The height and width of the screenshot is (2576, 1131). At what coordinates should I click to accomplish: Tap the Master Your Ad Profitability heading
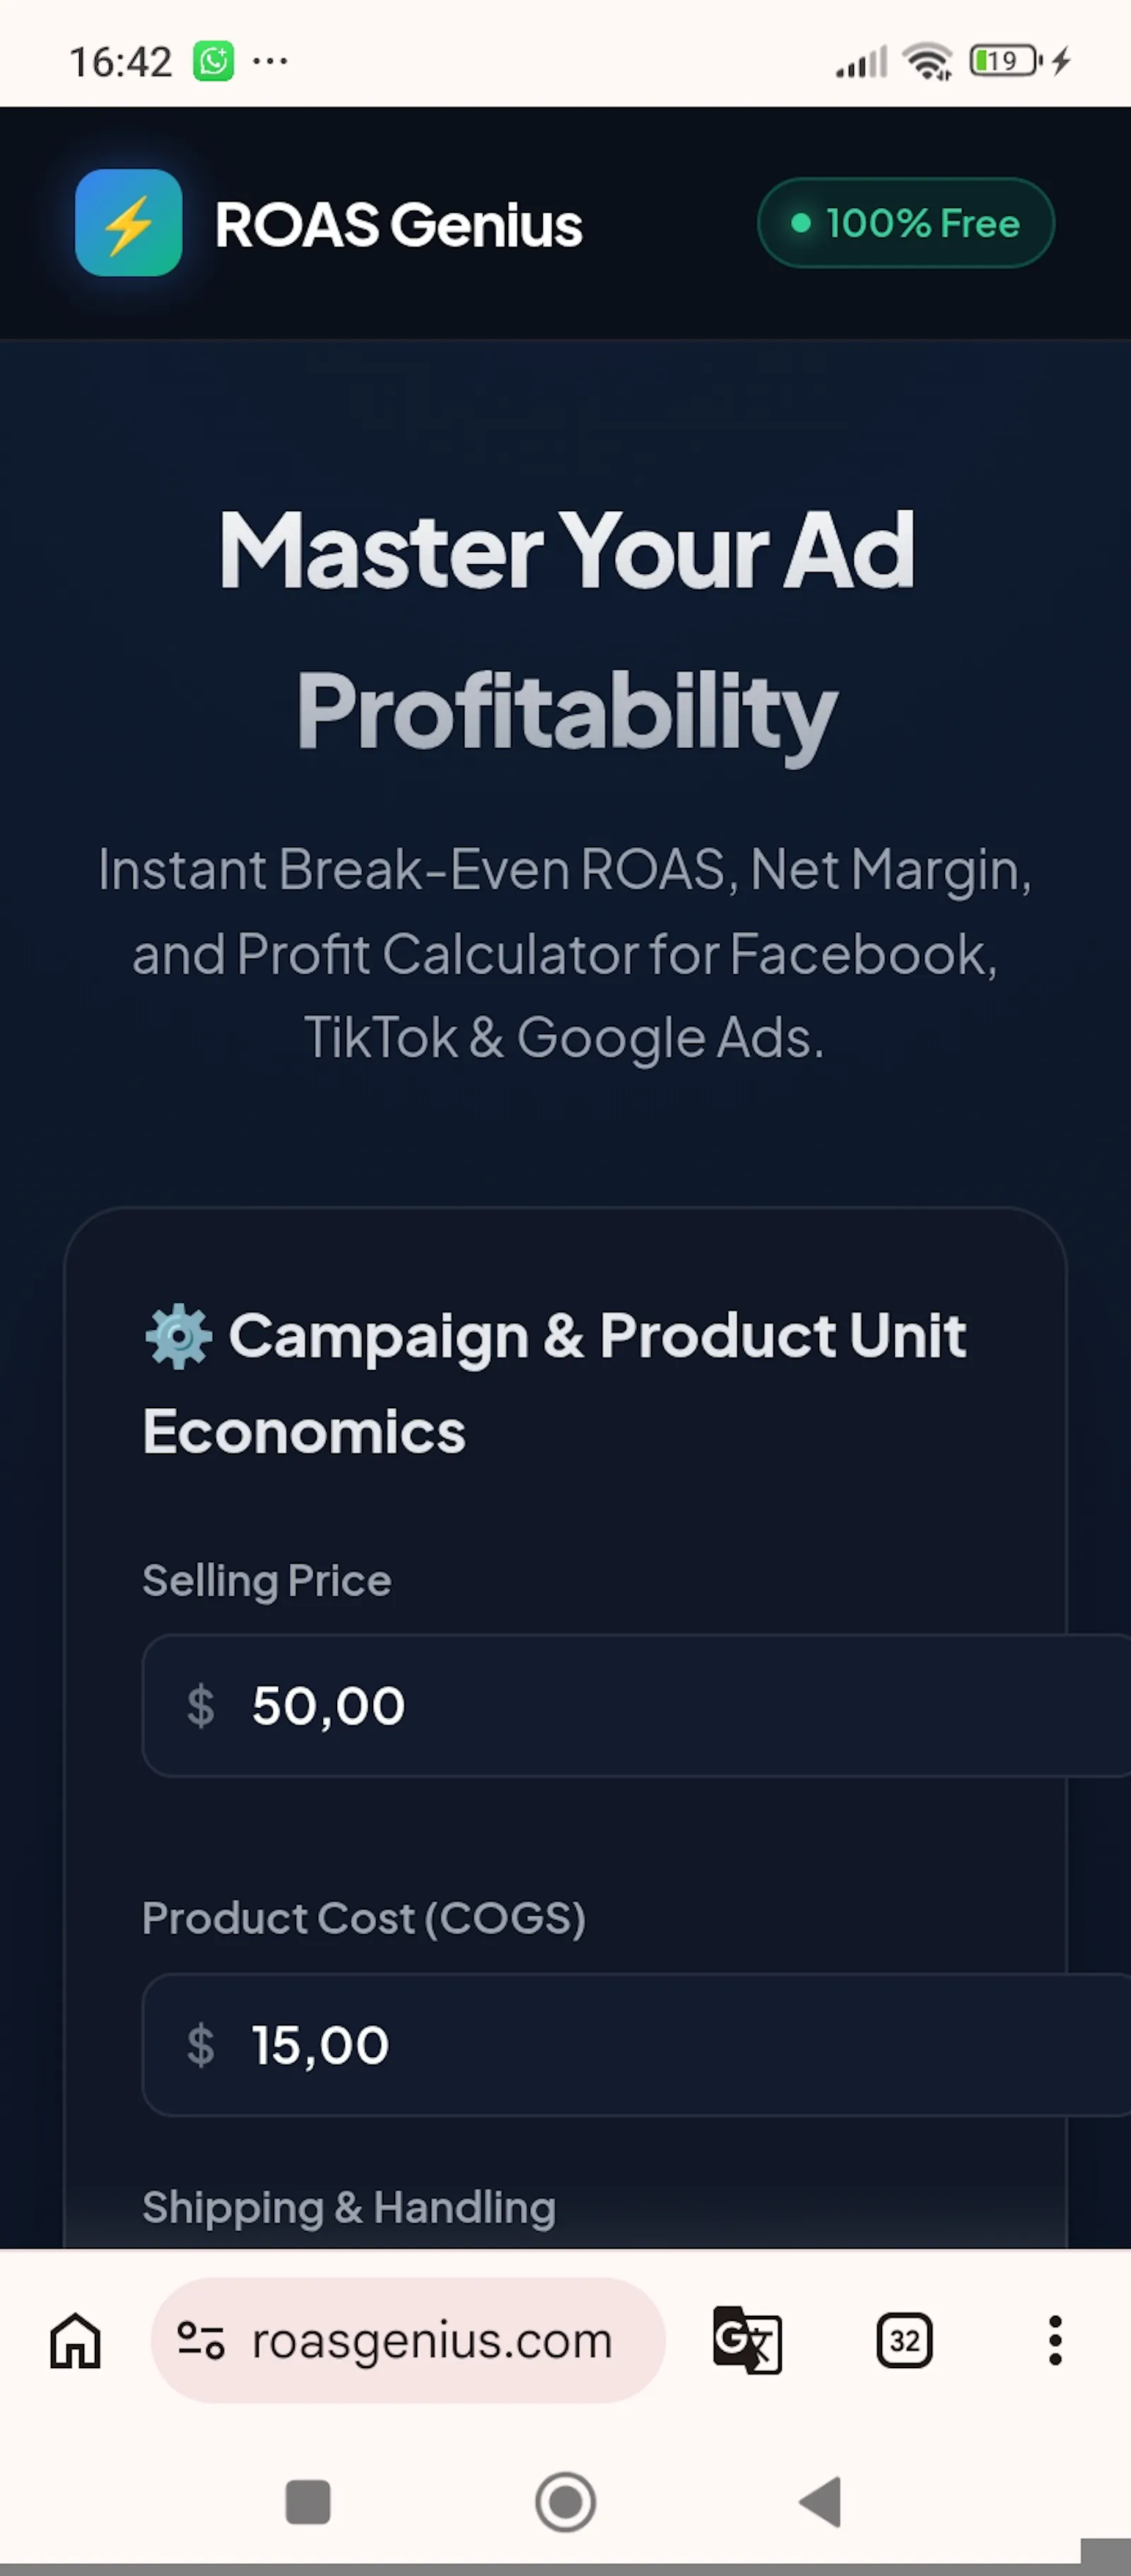pyautogui.click(x=566, y=629)
